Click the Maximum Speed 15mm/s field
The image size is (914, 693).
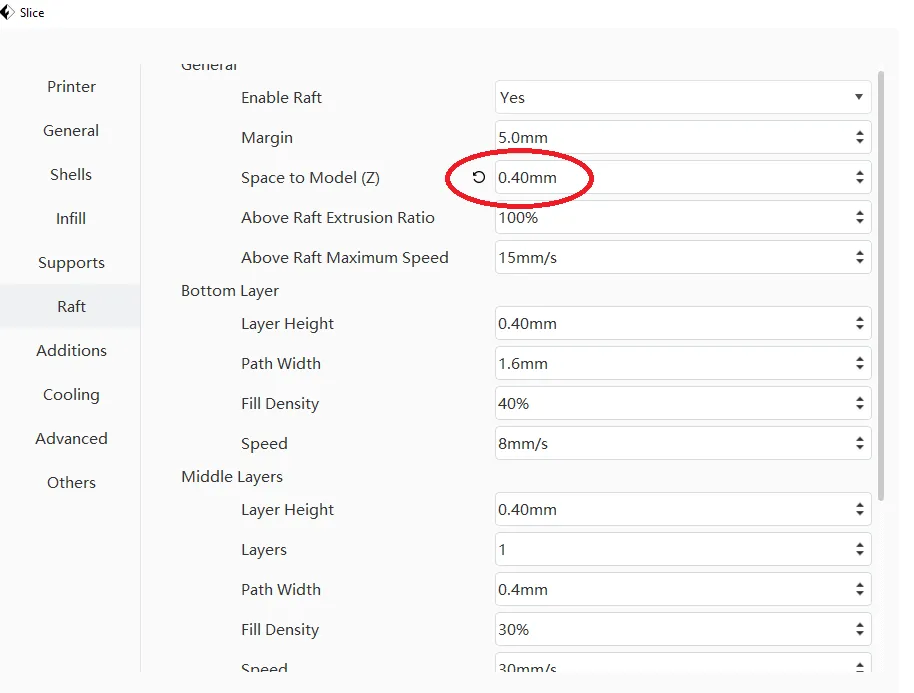tap(683, 257)
